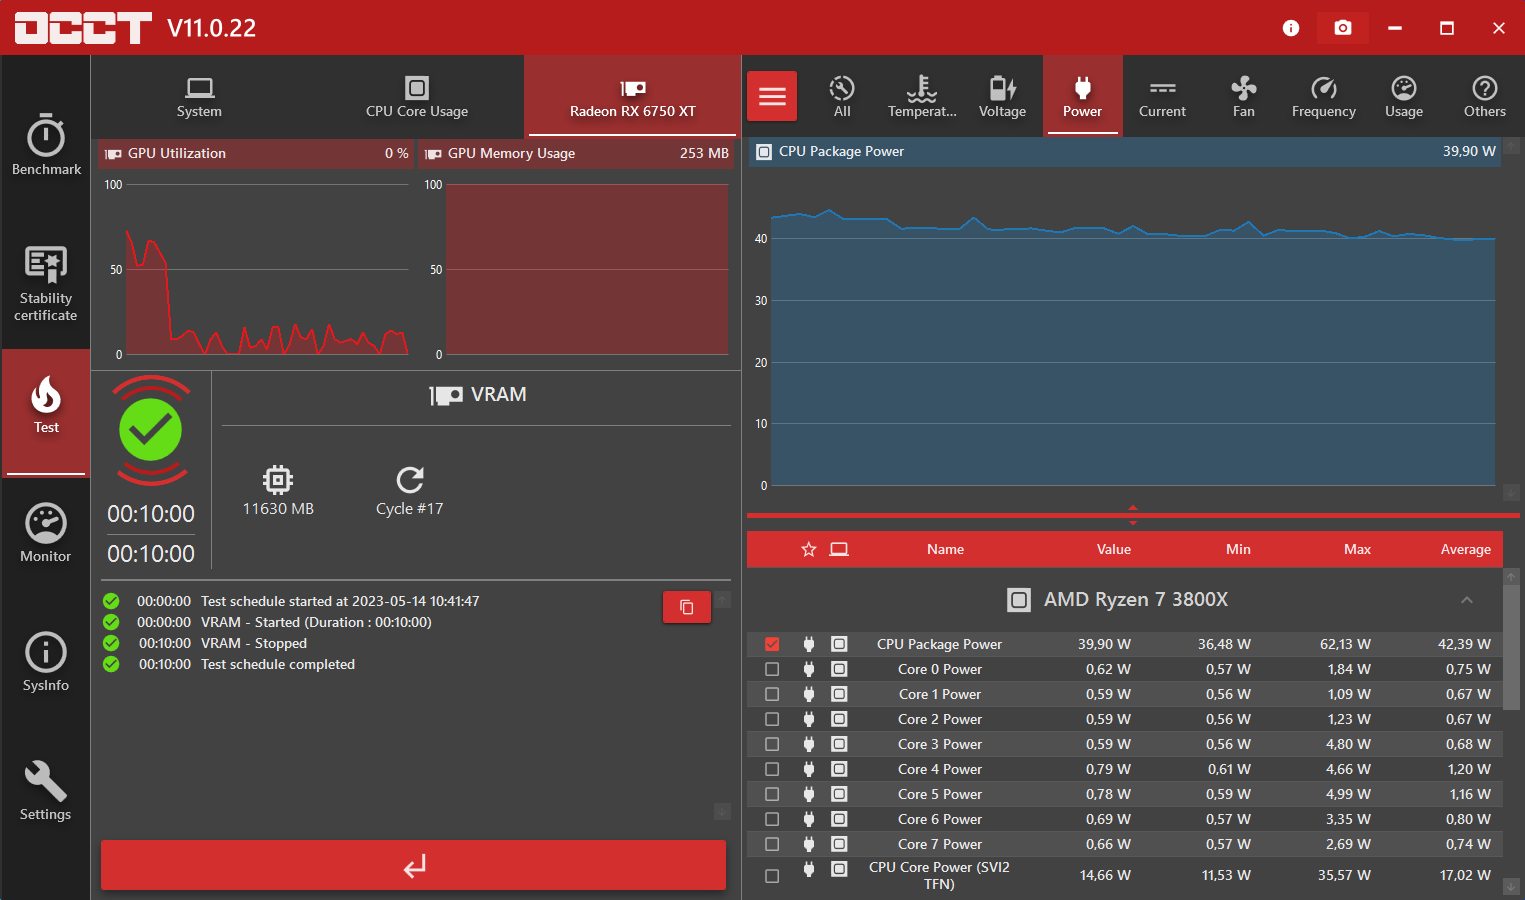The width and height of the screenshot is (1525, 900).
Task: Click the 11630 MB memory chip icon
Action: [278, 480]
